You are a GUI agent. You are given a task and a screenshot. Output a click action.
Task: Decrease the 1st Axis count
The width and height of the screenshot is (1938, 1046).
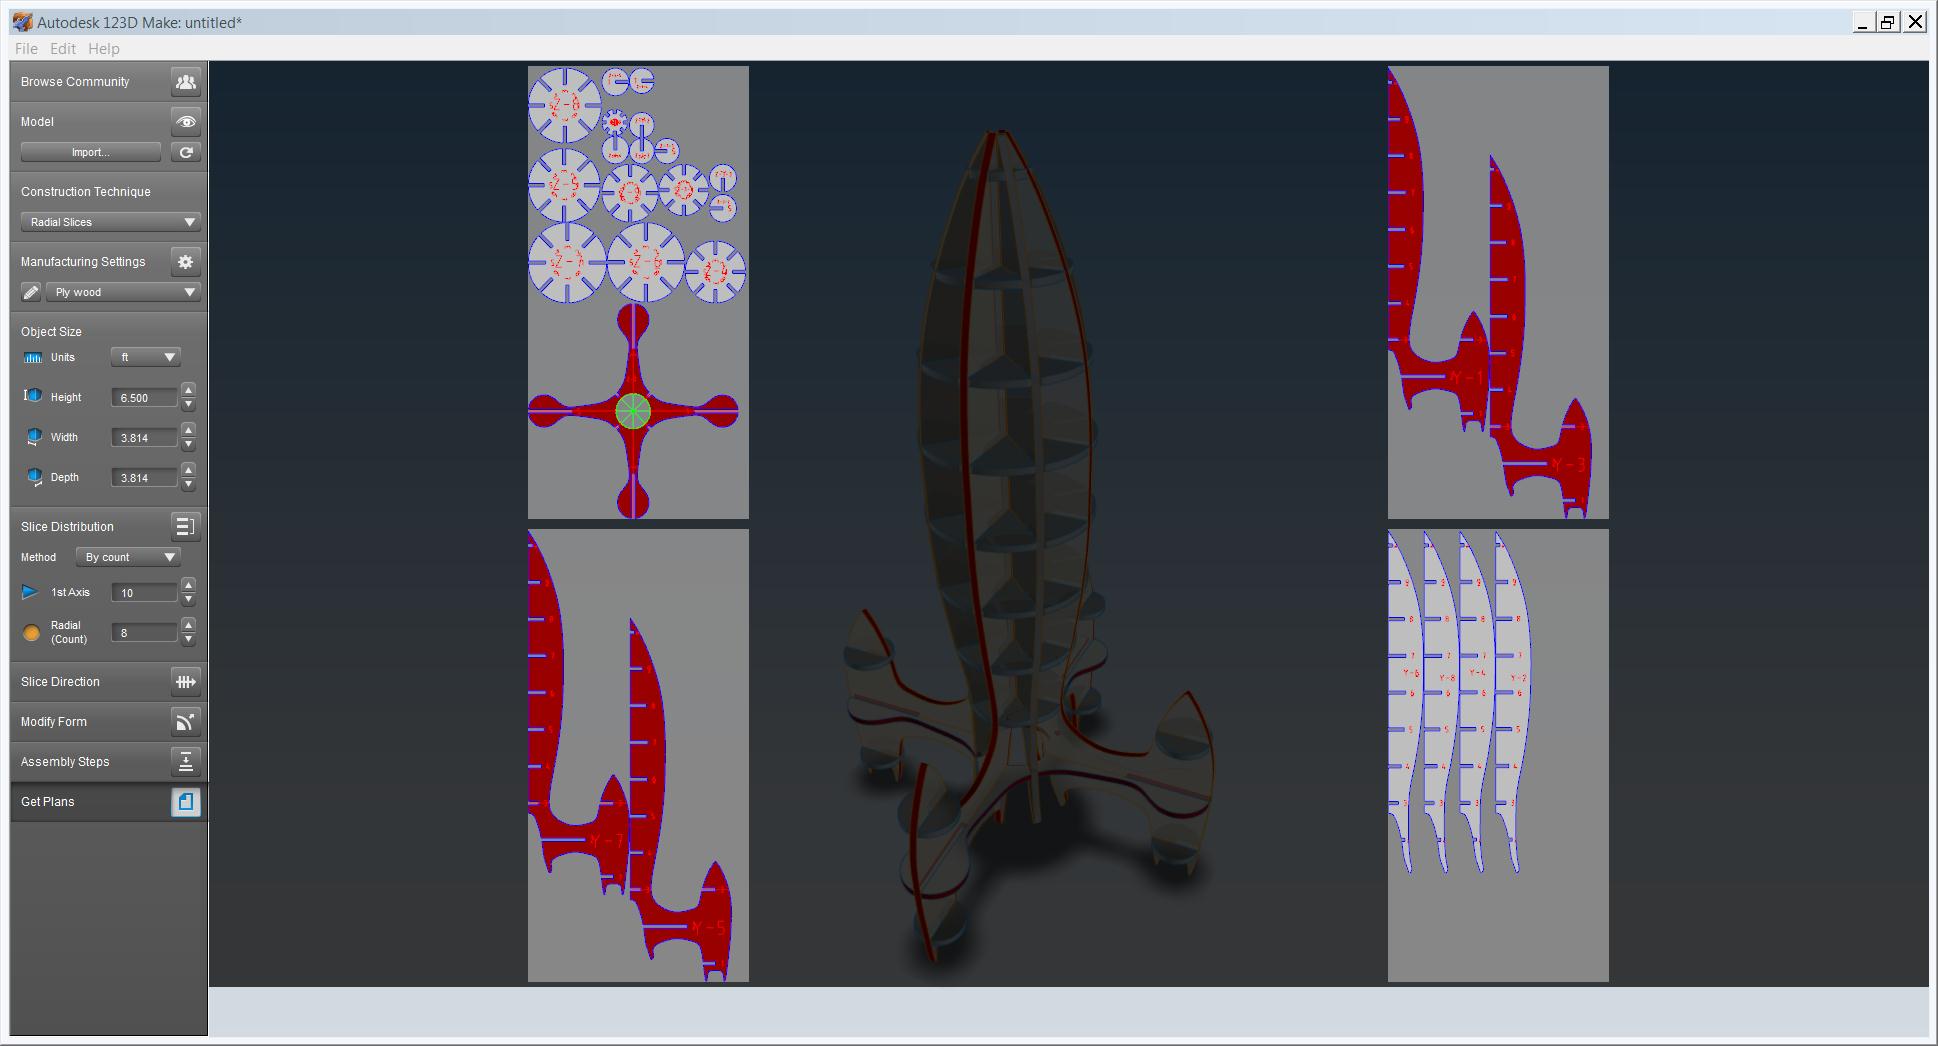[x=188, y=599]
